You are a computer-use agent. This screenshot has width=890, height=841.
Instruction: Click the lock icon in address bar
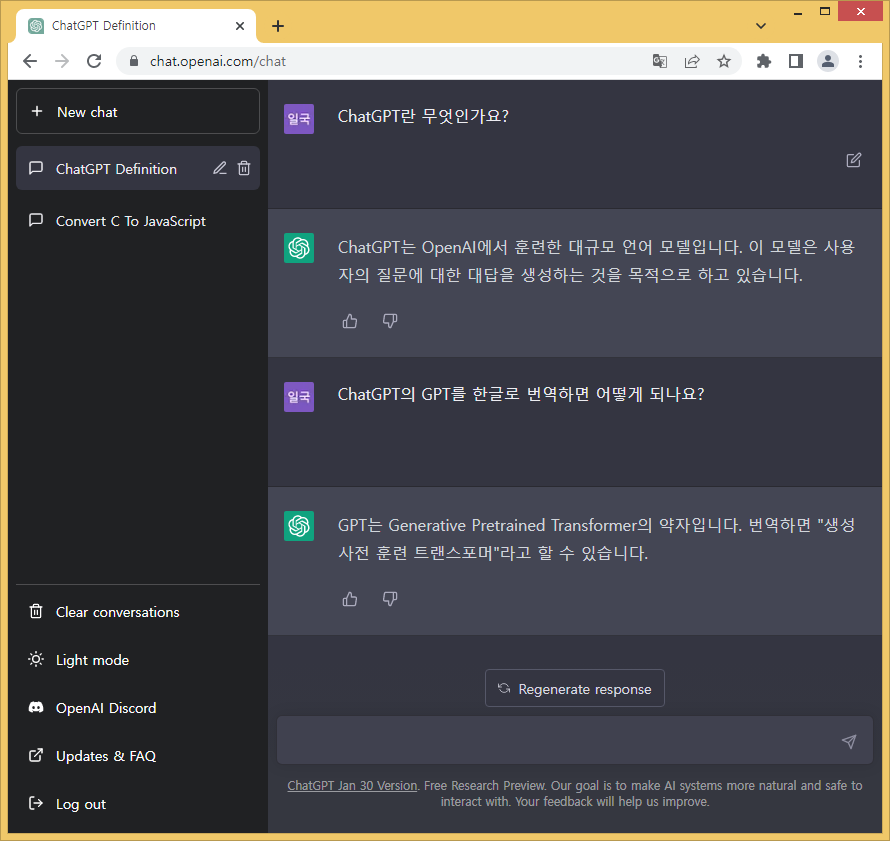click(x=134, y=61)
